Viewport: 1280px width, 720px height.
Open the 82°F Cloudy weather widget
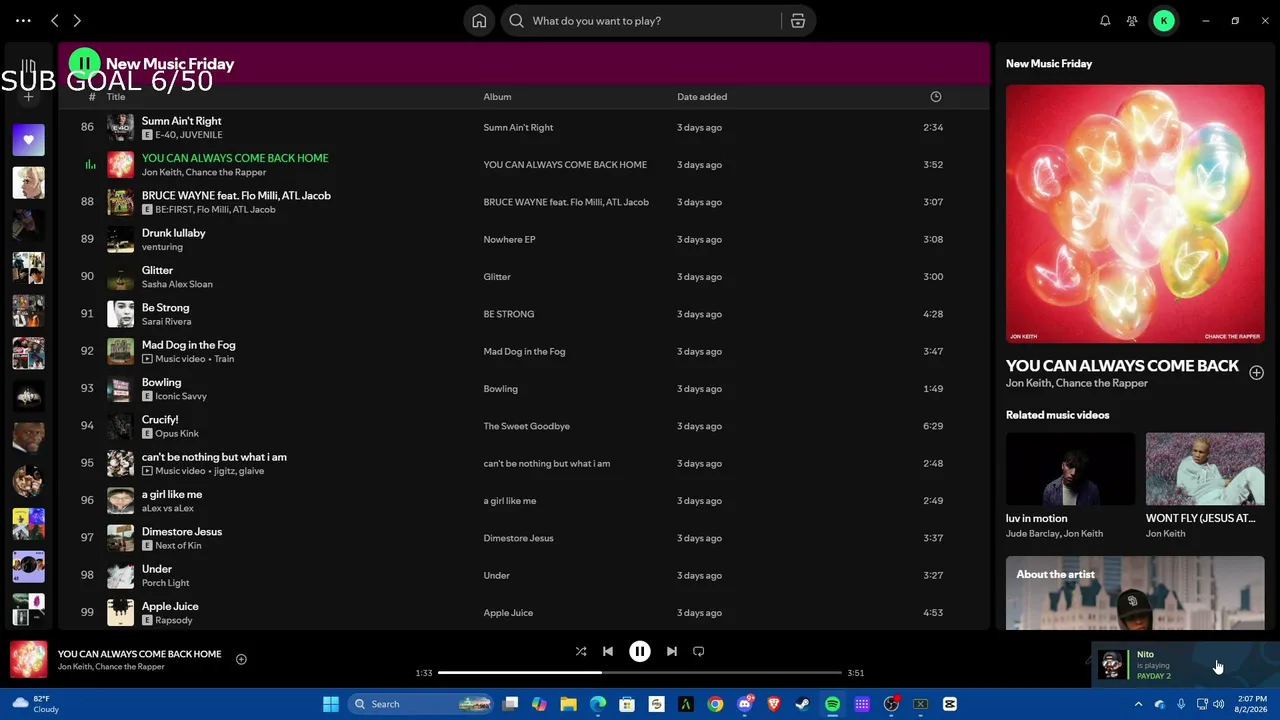pos(35,704)
